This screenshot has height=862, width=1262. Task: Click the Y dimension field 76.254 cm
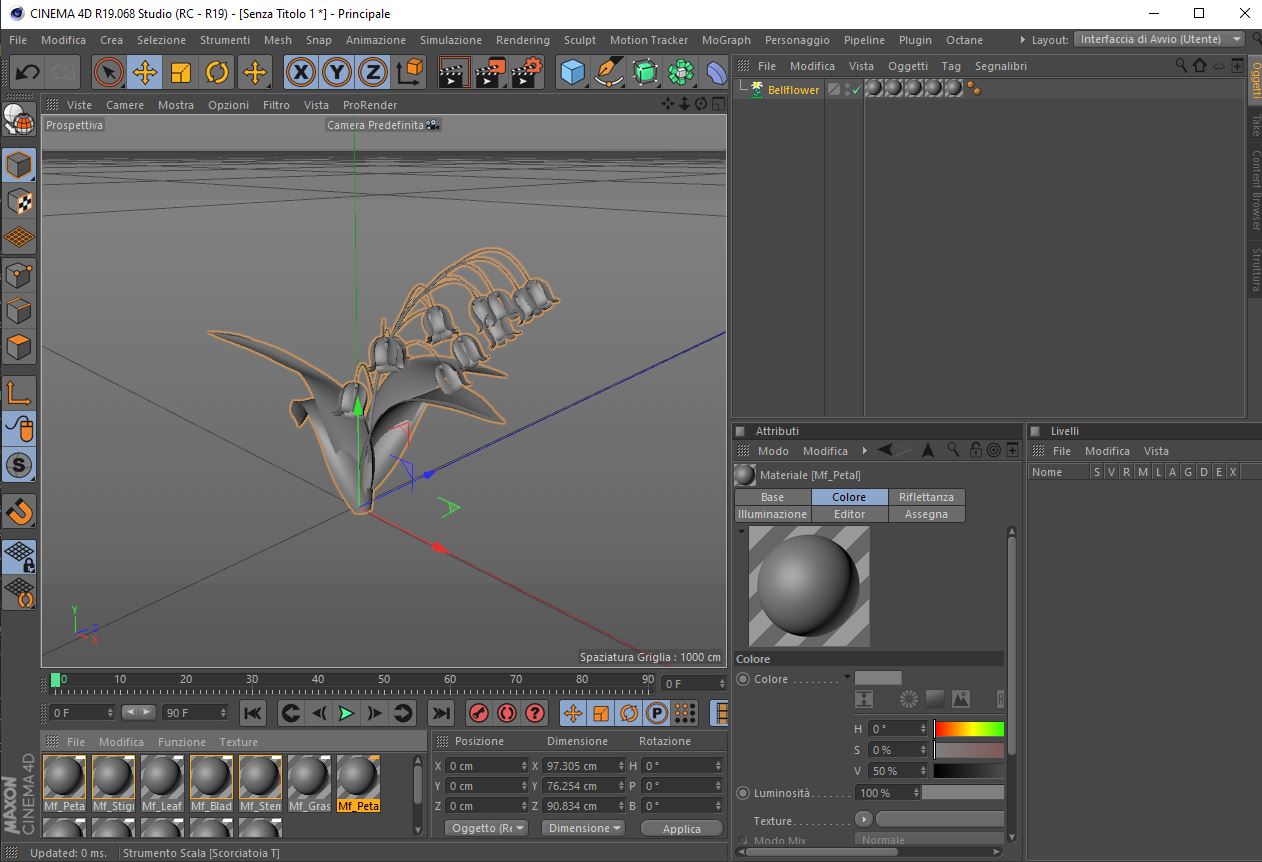(585, 786)
